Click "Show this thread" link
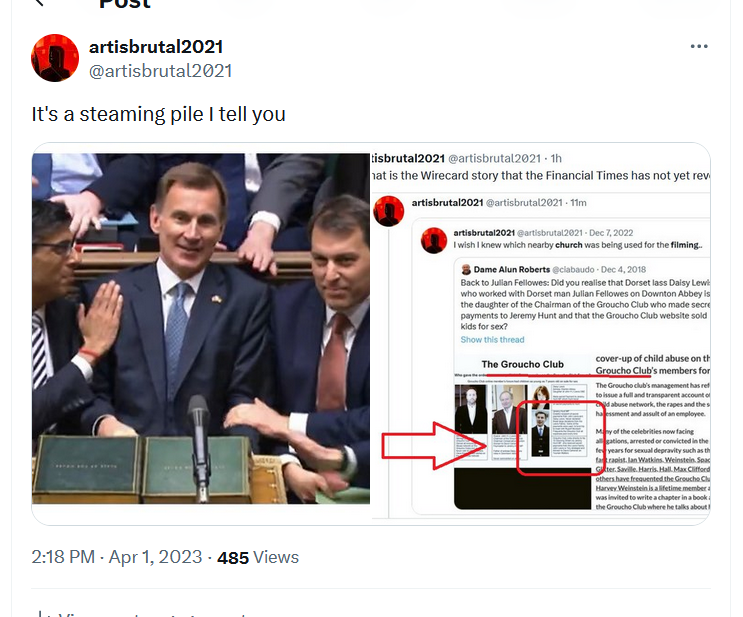 [x=492, y=339]
